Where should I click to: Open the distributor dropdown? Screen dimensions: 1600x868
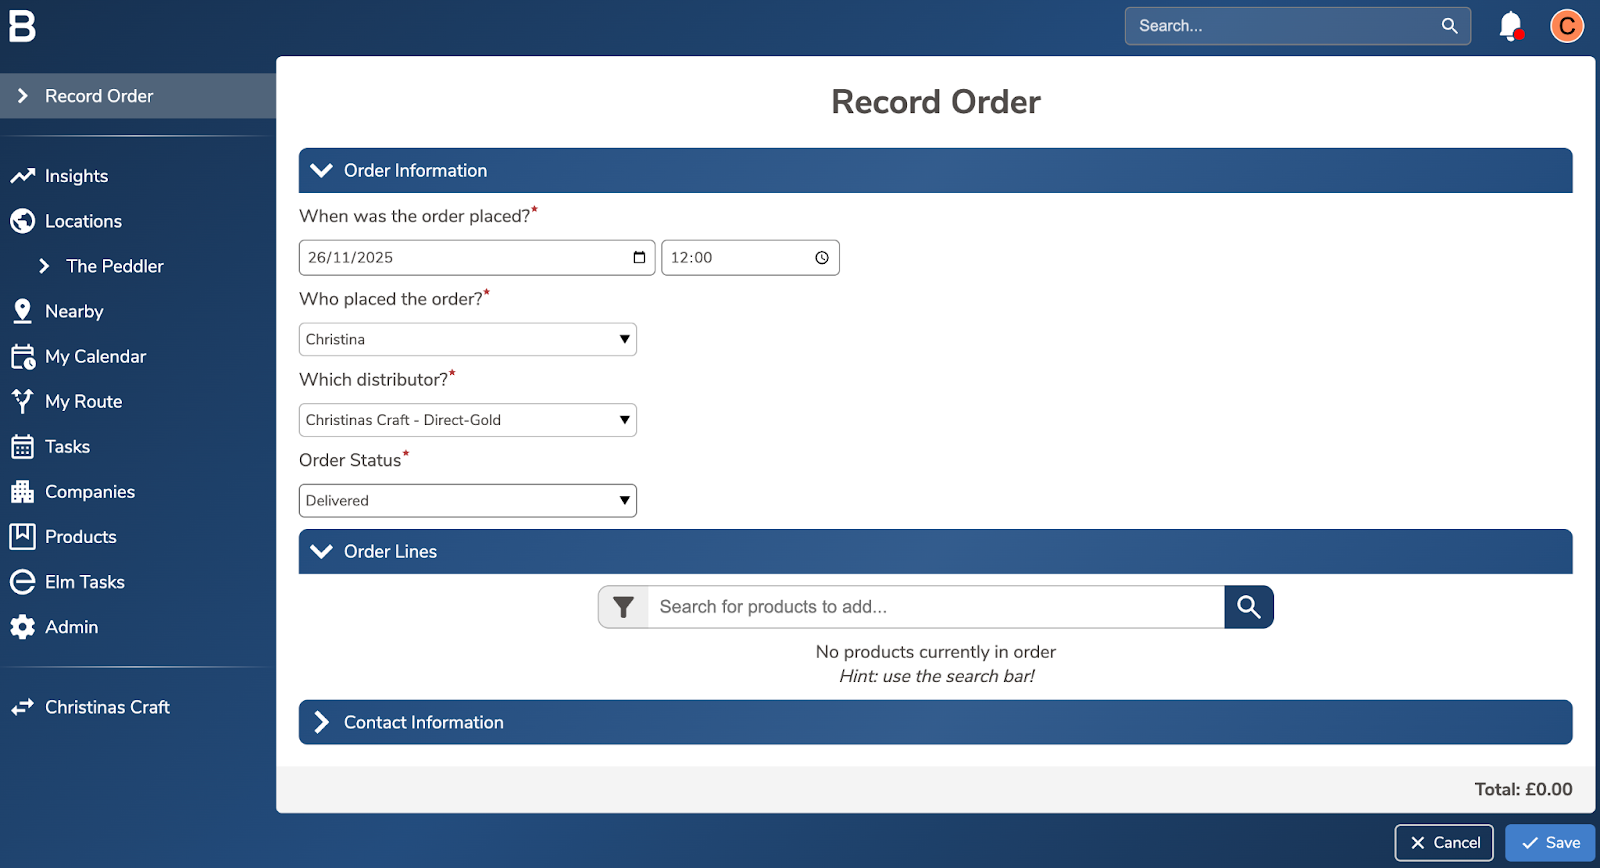pyautogui.click(x=467, y=420)
